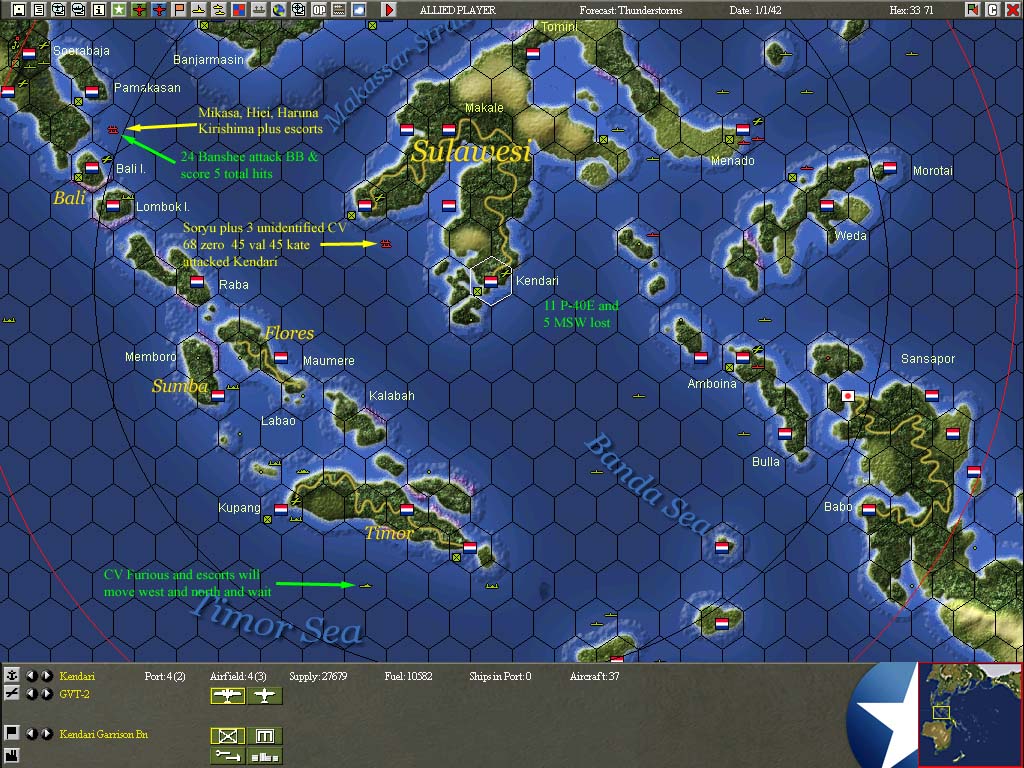Click the crosshair target toolbar icon
1024x768 pixels.
pos(298,10)
